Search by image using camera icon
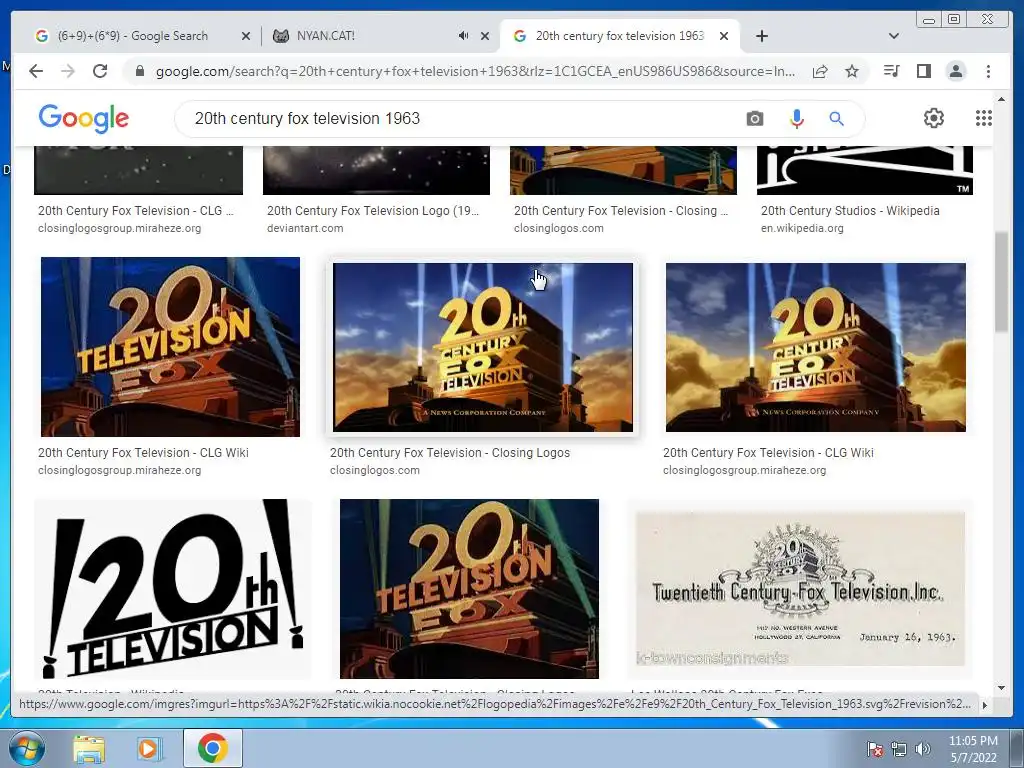The image size is (1024, 768). 754,119
